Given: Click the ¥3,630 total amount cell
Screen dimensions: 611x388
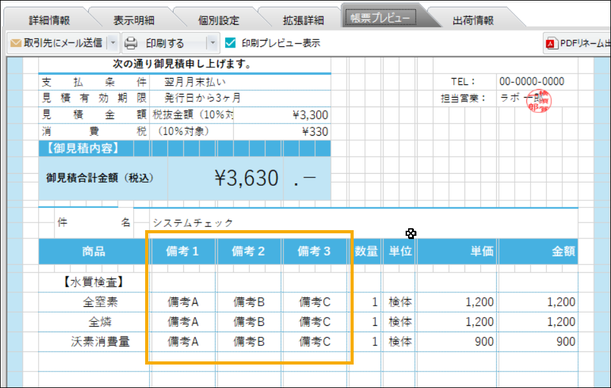Looking at the screenshot, I should [226, 178].
